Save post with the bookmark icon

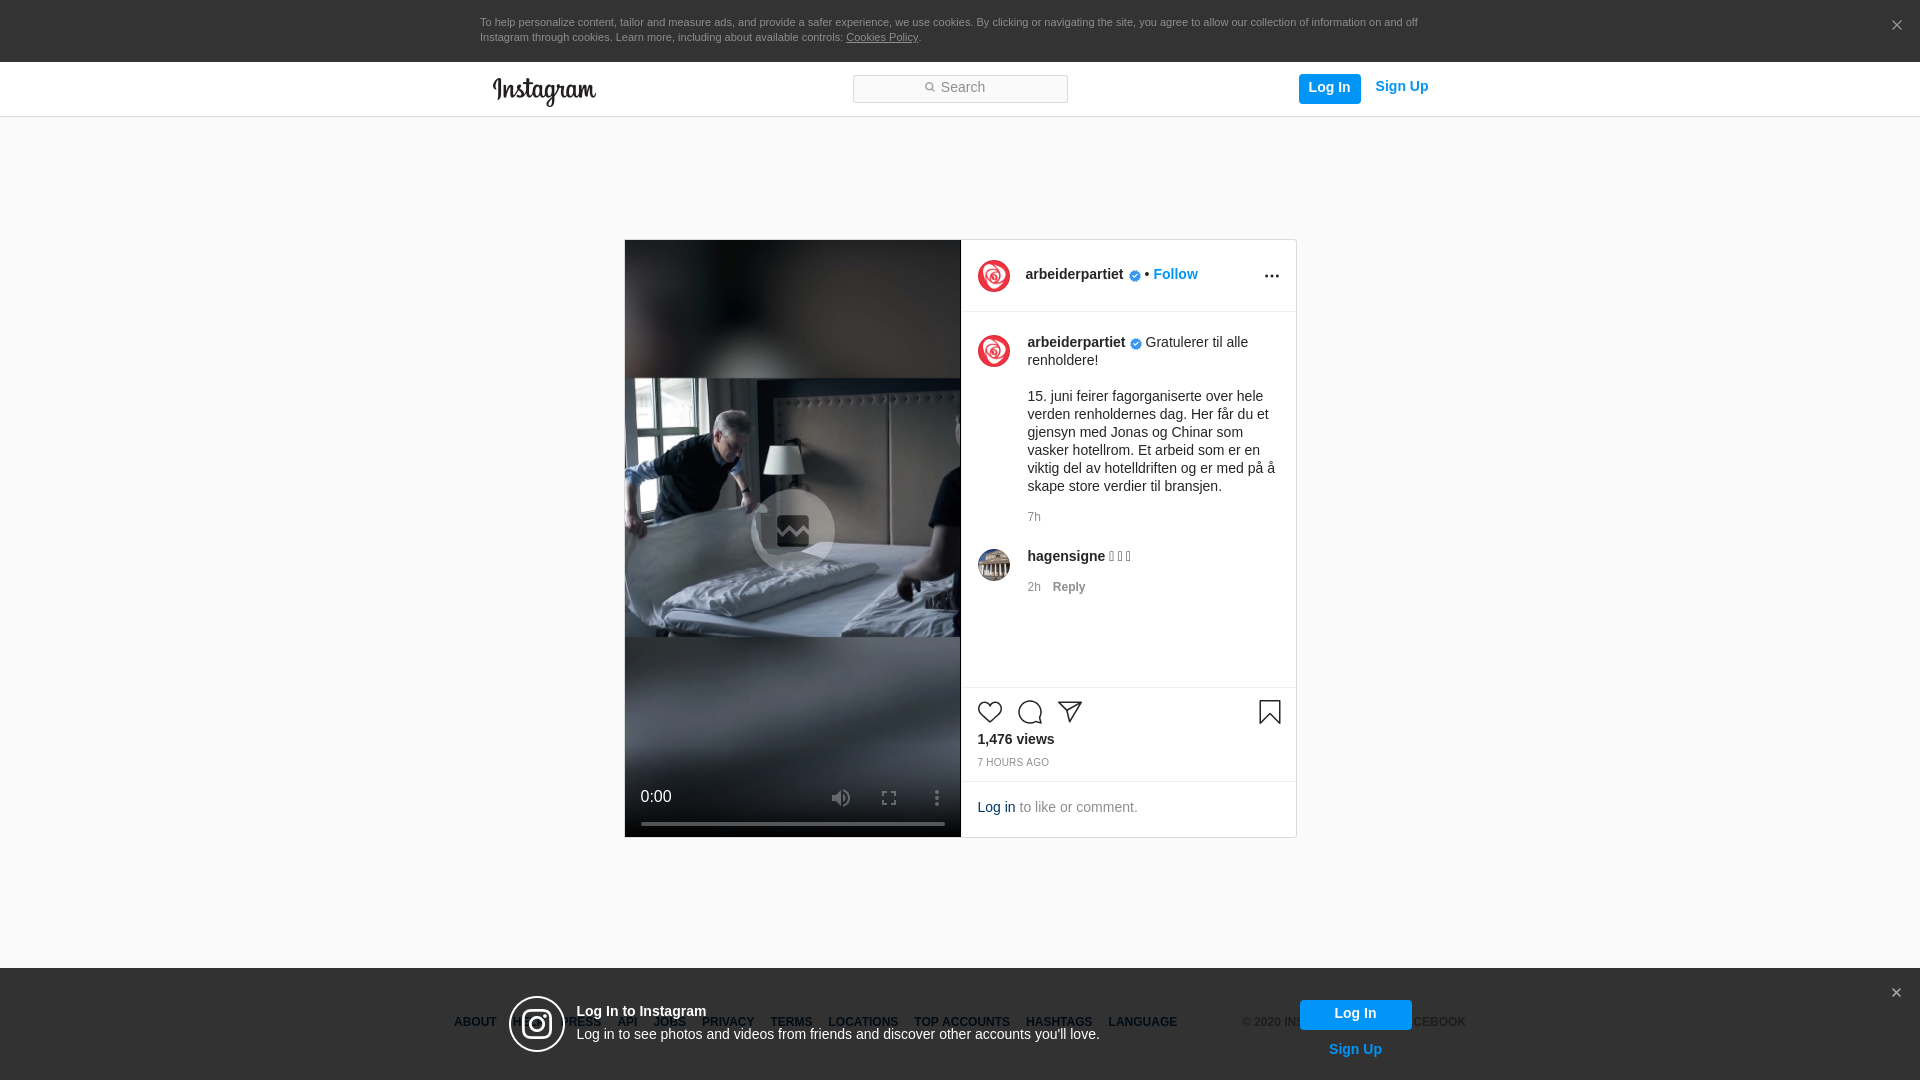click(1269, 712)
